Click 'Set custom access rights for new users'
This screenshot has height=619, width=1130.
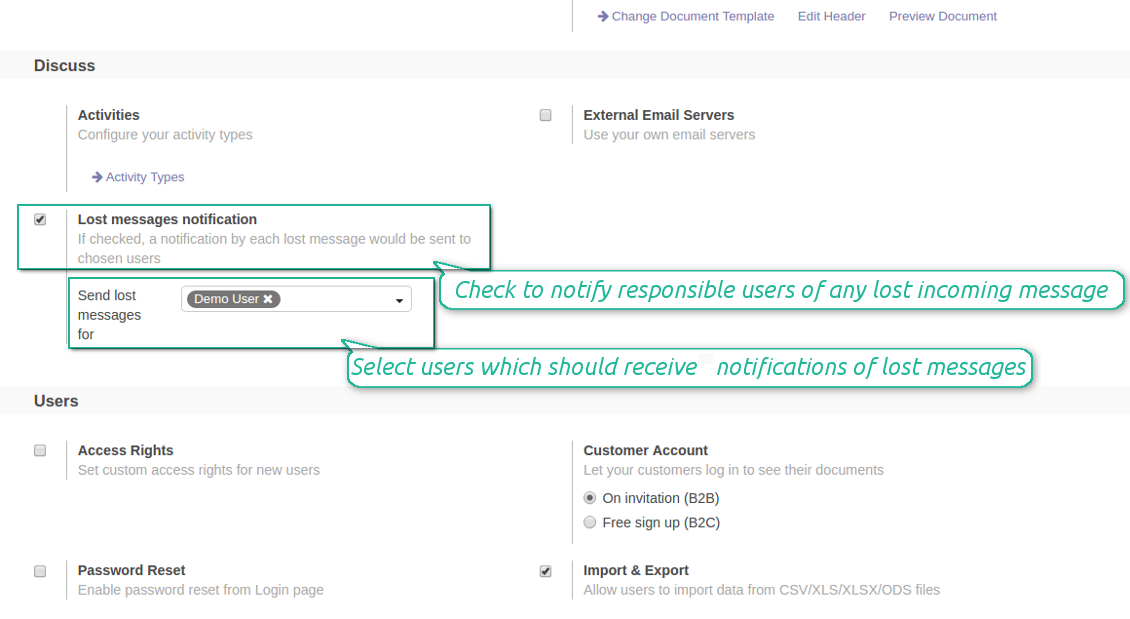coord(199,470)
